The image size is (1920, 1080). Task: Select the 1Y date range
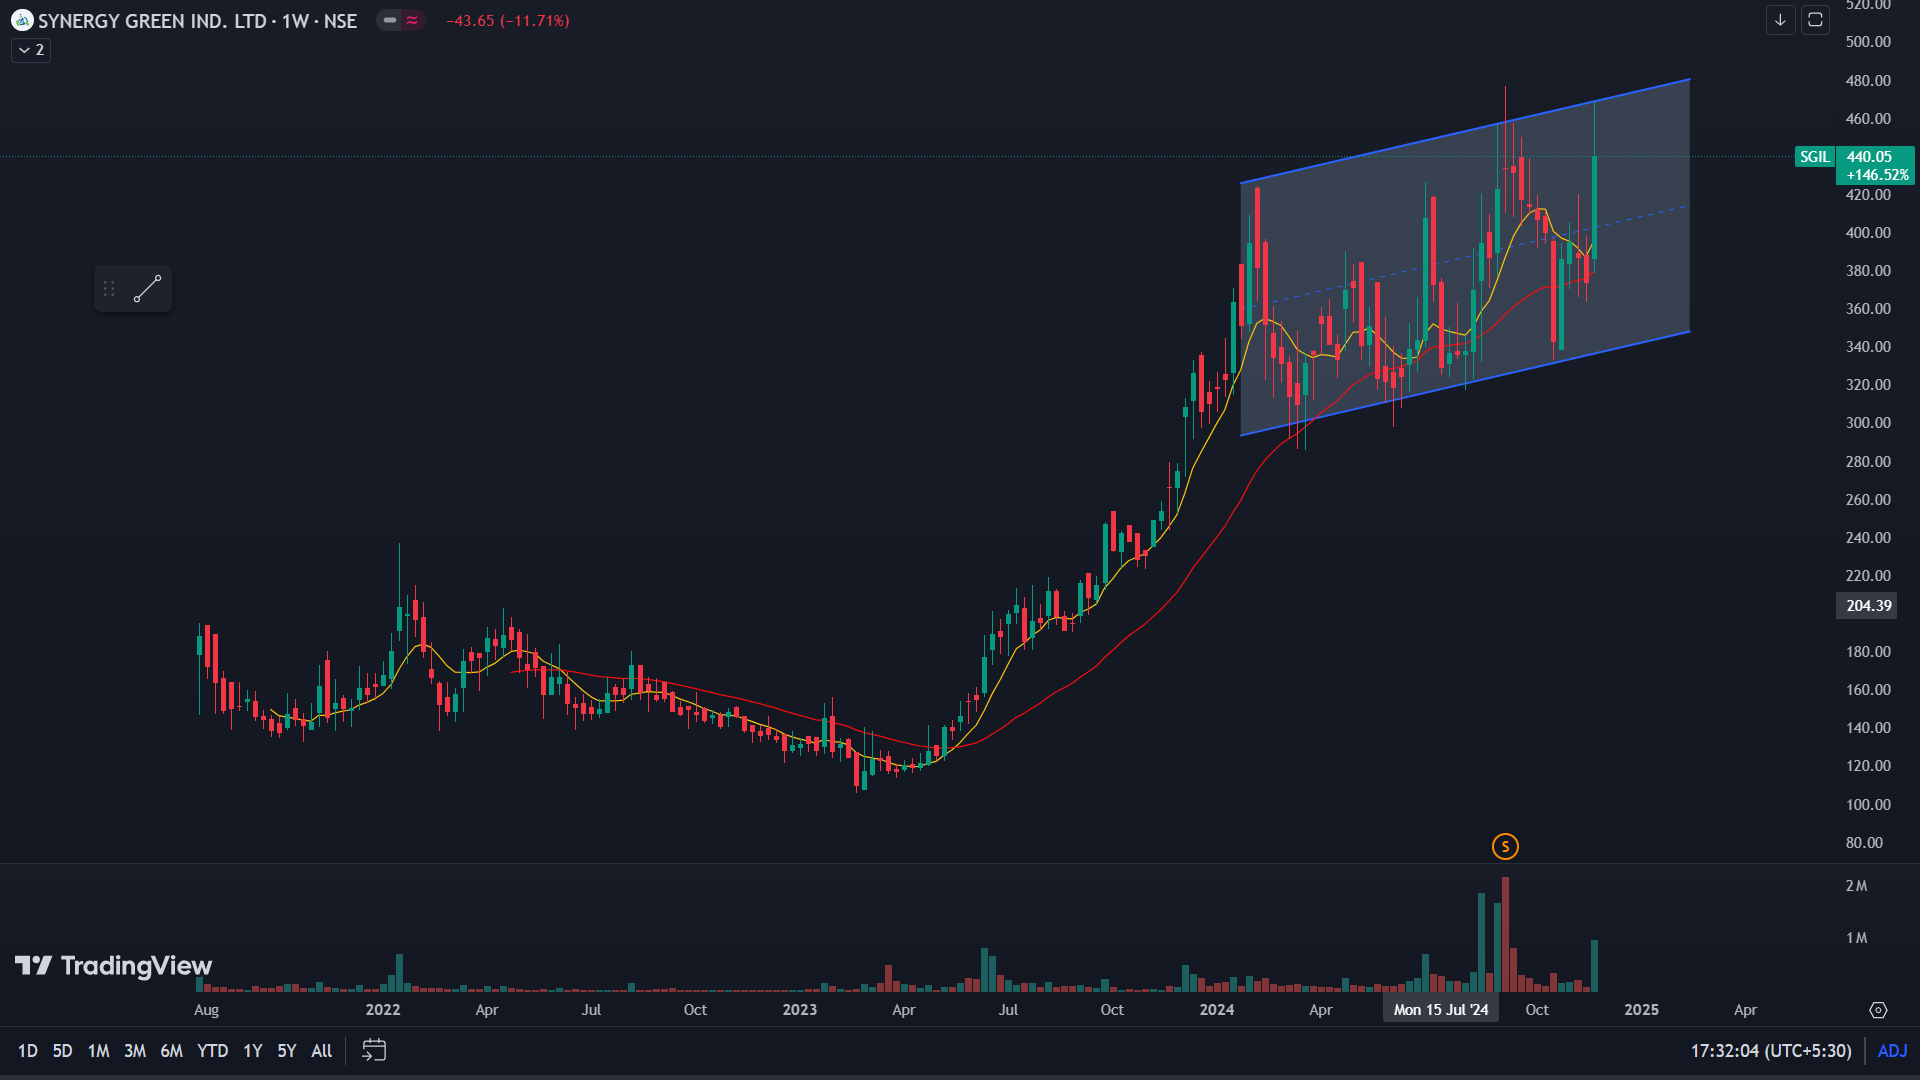(252, 1050)
